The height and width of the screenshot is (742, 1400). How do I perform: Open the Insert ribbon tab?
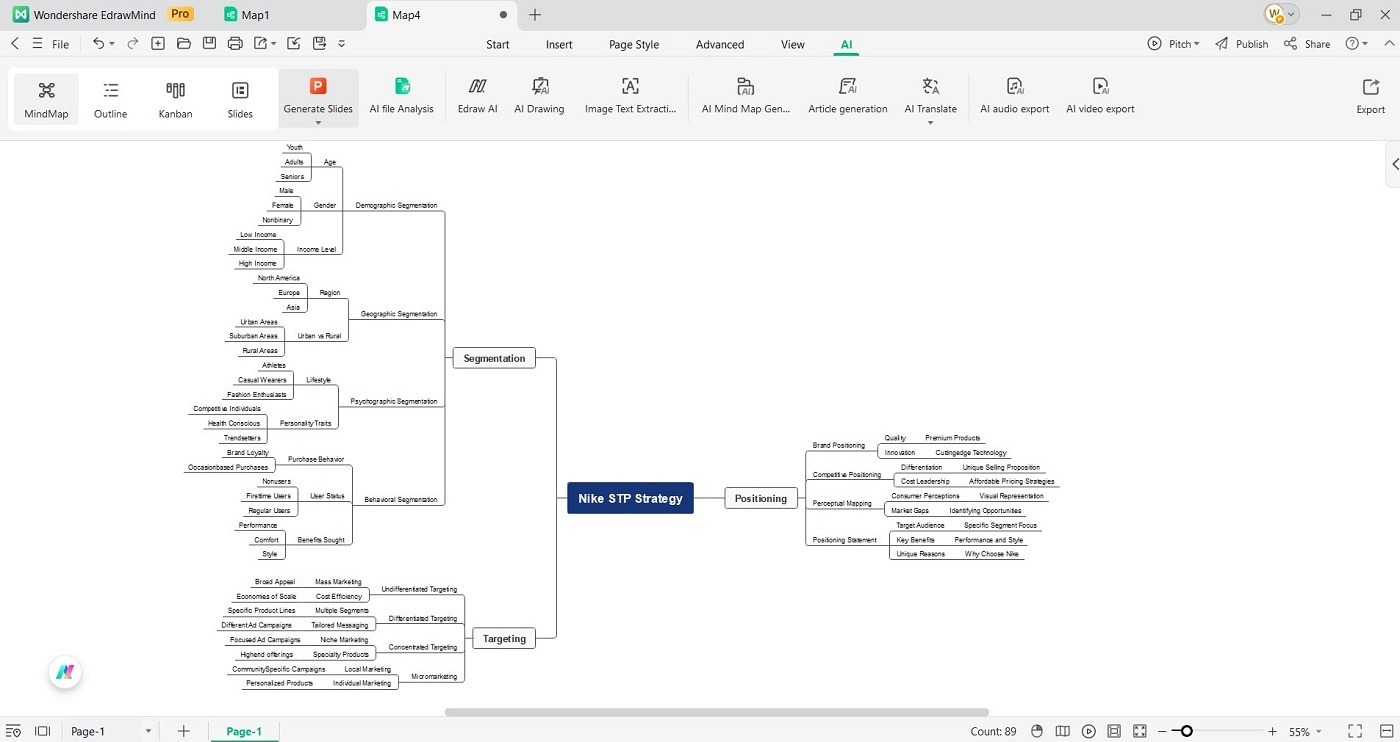[559, 44]
